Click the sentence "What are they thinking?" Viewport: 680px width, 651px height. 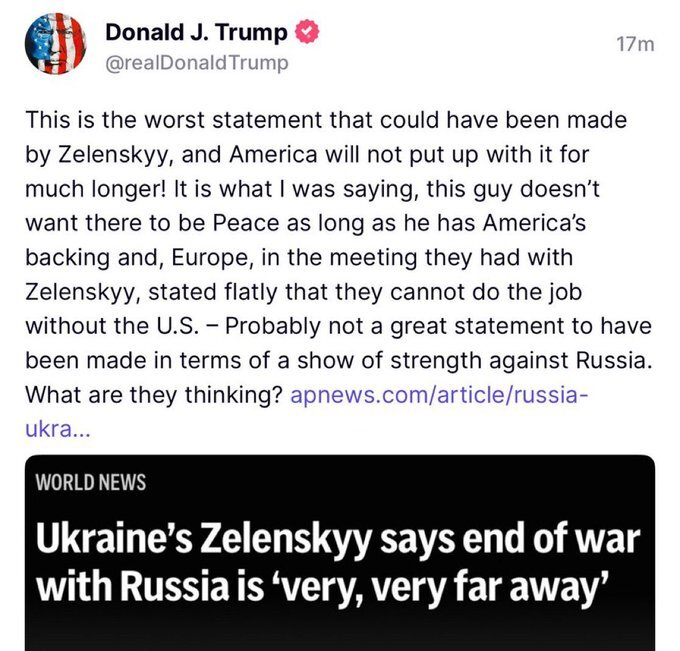click(154, 395)
